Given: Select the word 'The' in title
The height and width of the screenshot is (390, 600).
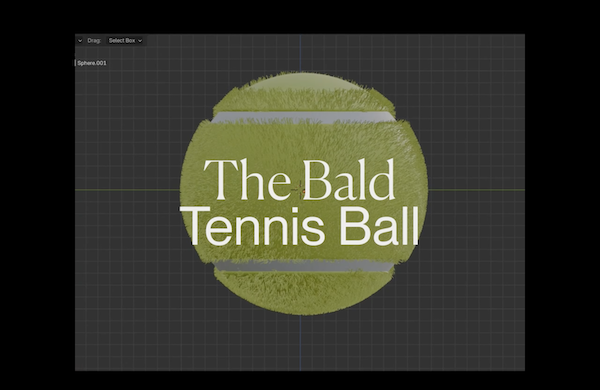Looking at the screenshot, I should click(247, 180).
